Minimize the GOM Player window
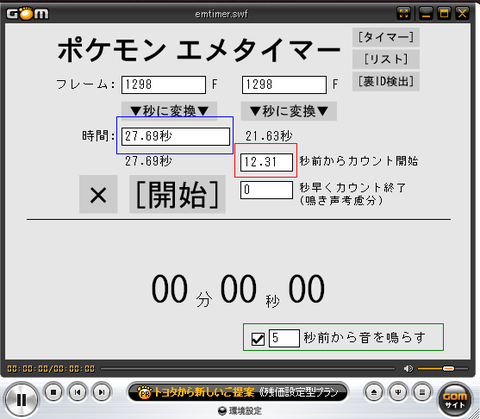Screen dimensions: 480x419 pyautogui.click(x=426, y=14)
